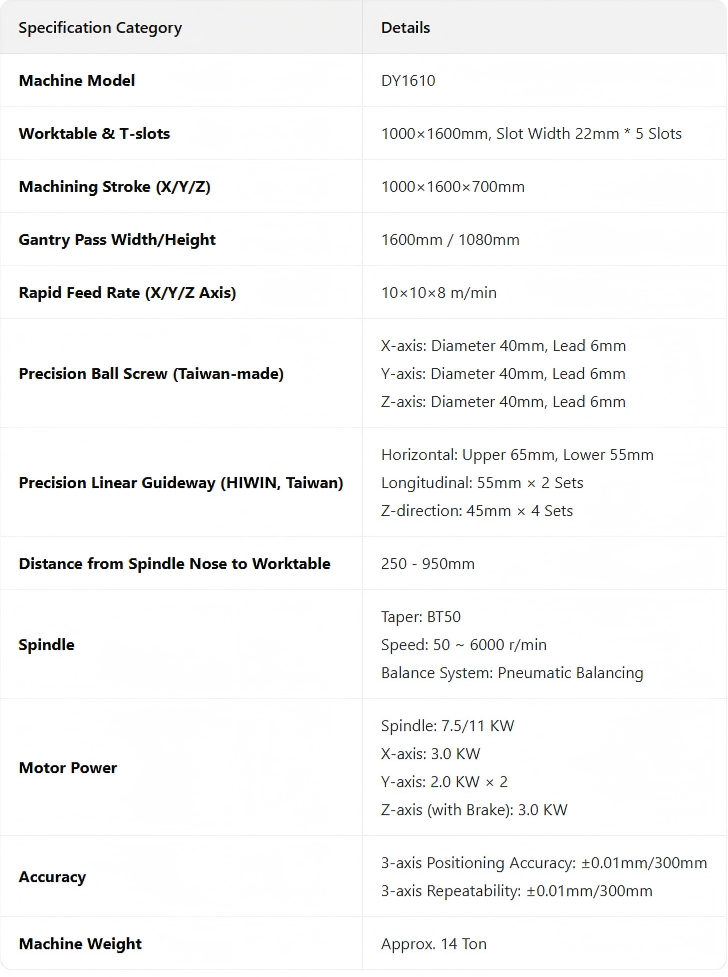Click the Z-direction 45mm × 4 Sets line
728x977 pixels.
tap(477, 511)
